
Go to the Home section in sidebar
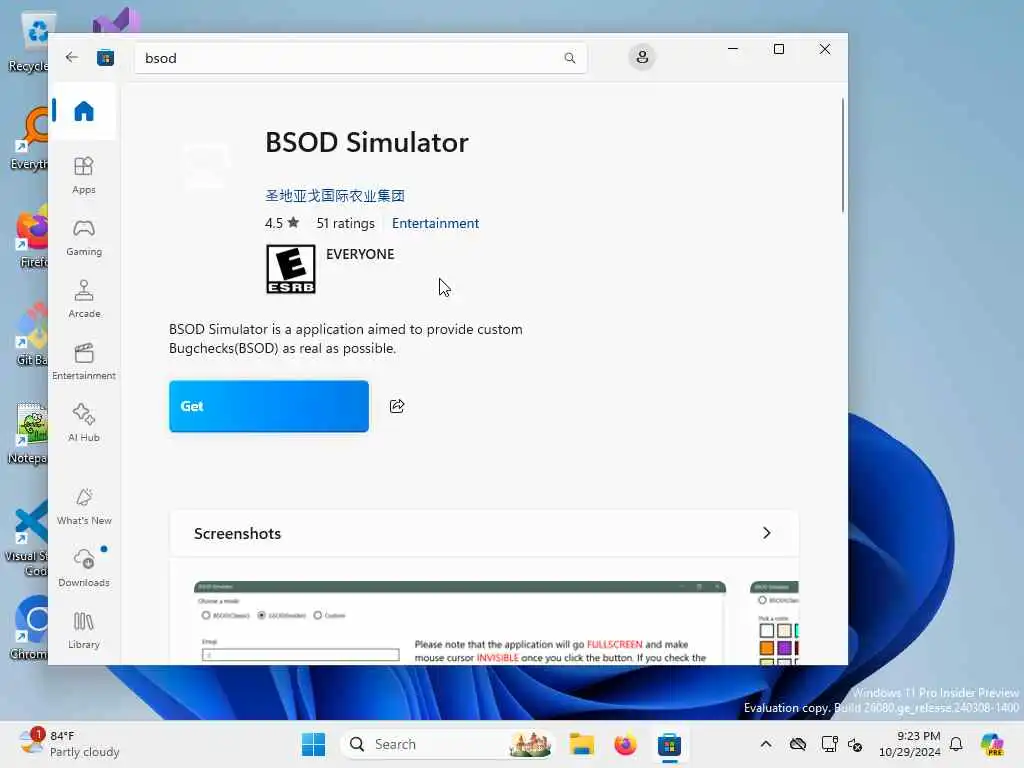[84, 111]
